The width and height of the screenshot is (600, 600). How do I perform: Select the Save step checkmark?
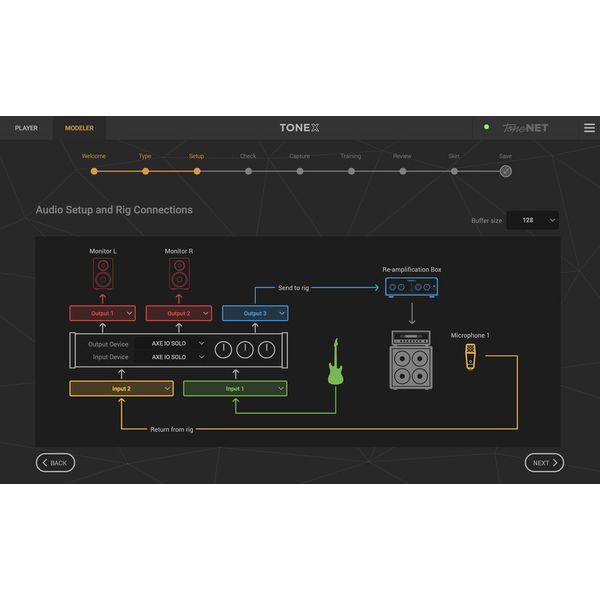coord(506,171)
